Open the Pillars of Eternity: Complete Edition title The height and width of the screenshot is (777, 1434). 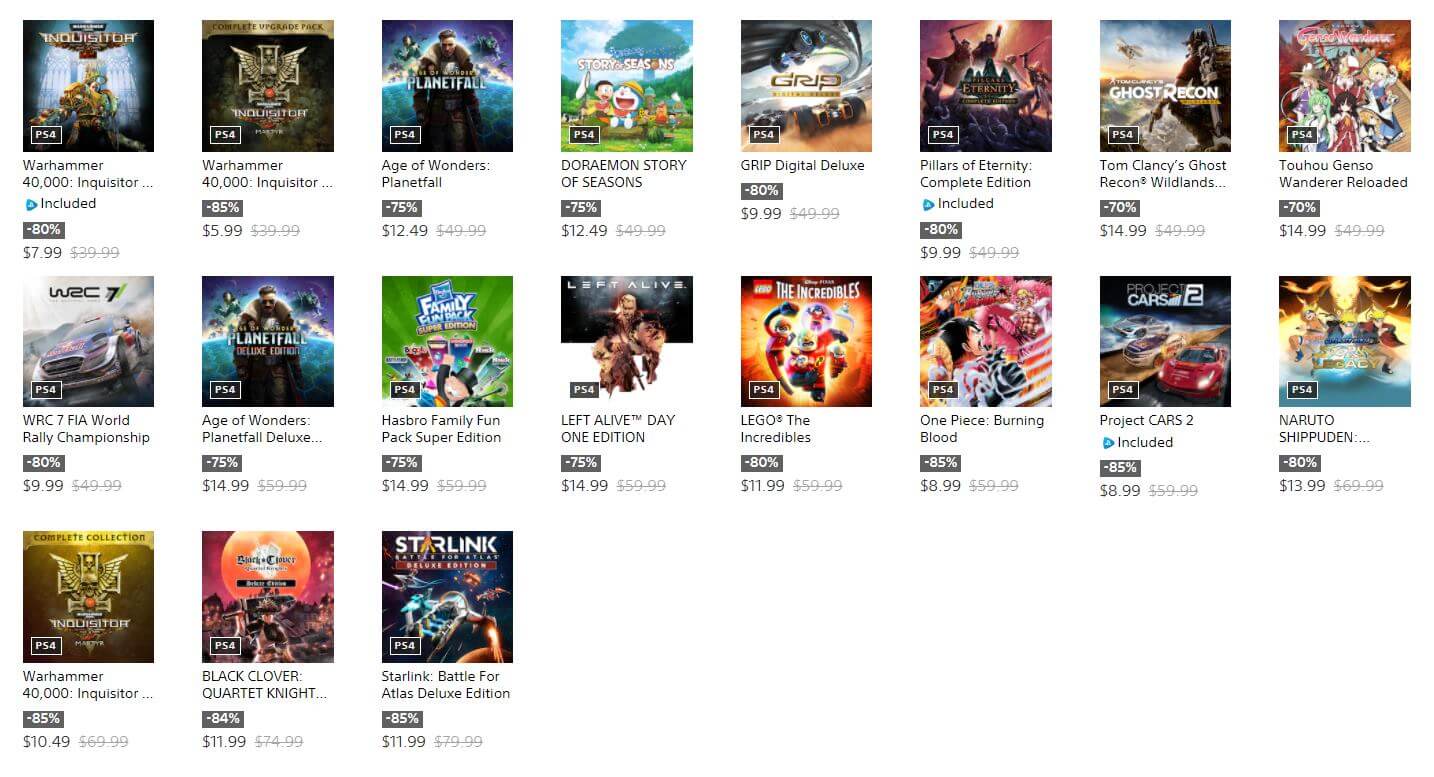coord(976,174)
